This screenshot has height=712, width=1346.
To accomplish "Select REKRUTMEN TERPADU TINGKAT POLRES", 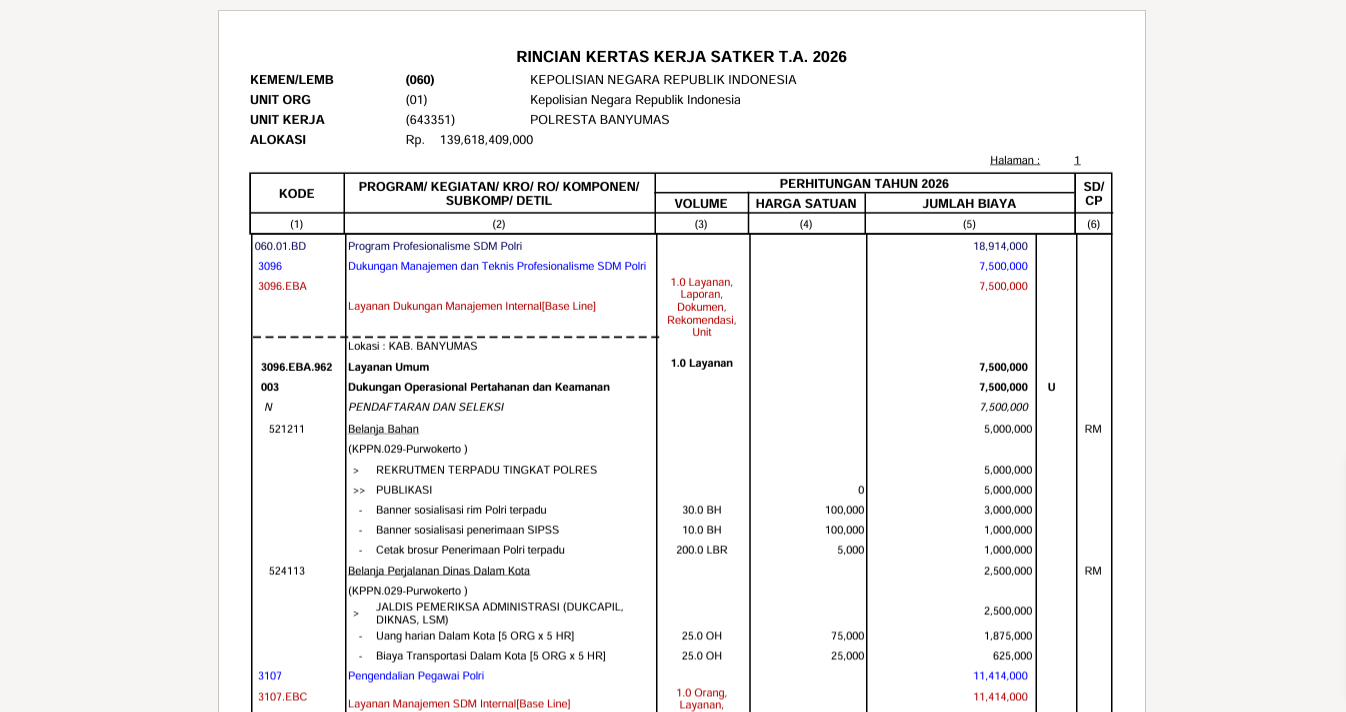I will point(486,470).
